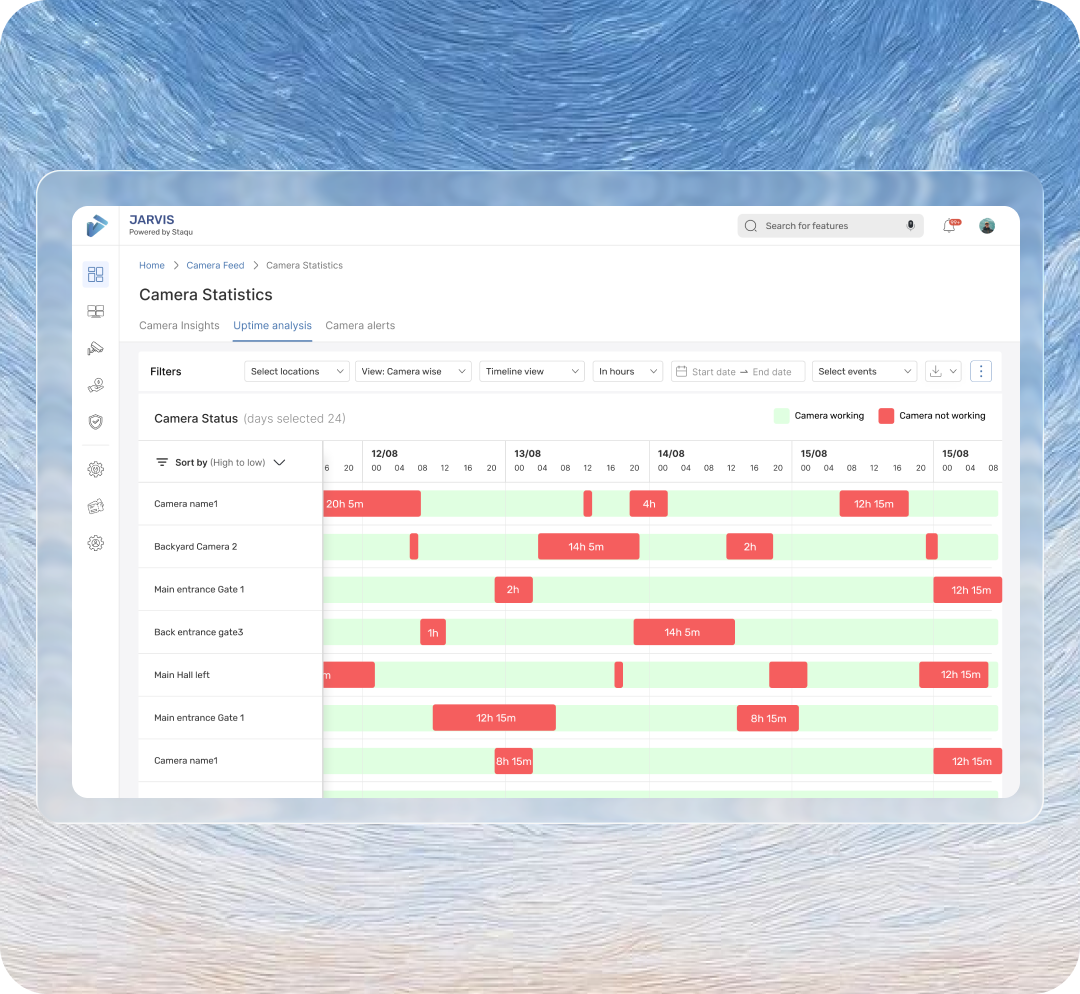The height and width of the screenshot is (994, 1080).
Task: Expand the download options dropdown
Action: click(943, 371)
